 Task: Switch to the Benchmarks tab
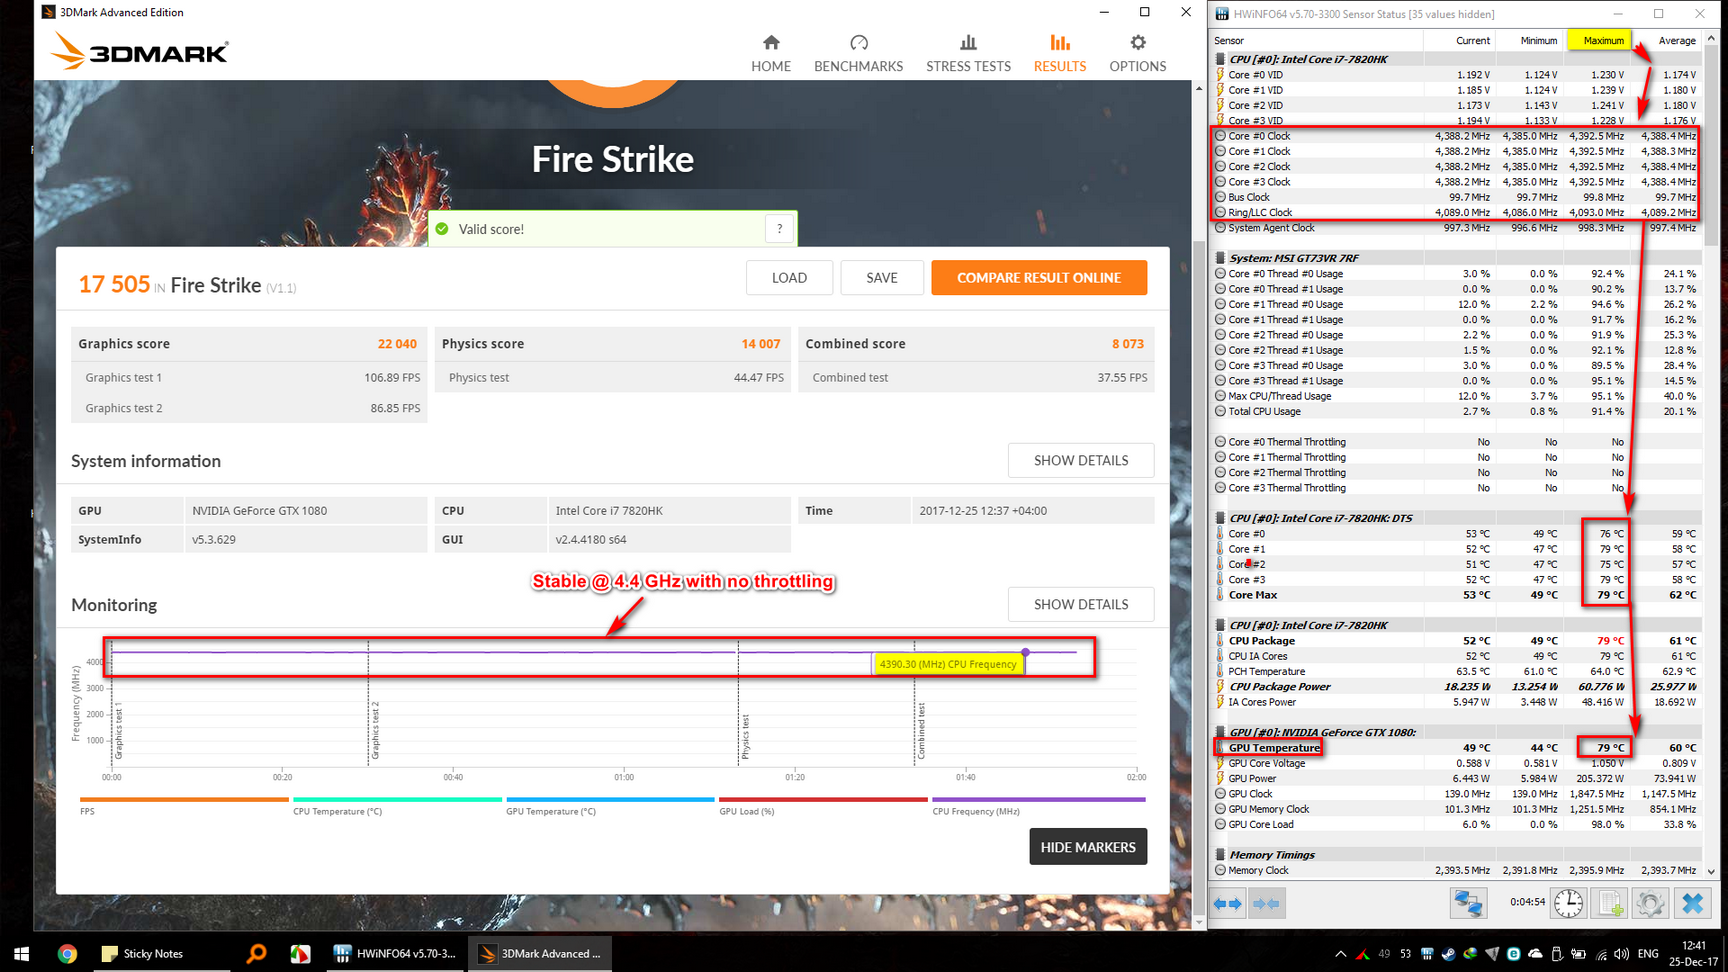tap(858, 54)
